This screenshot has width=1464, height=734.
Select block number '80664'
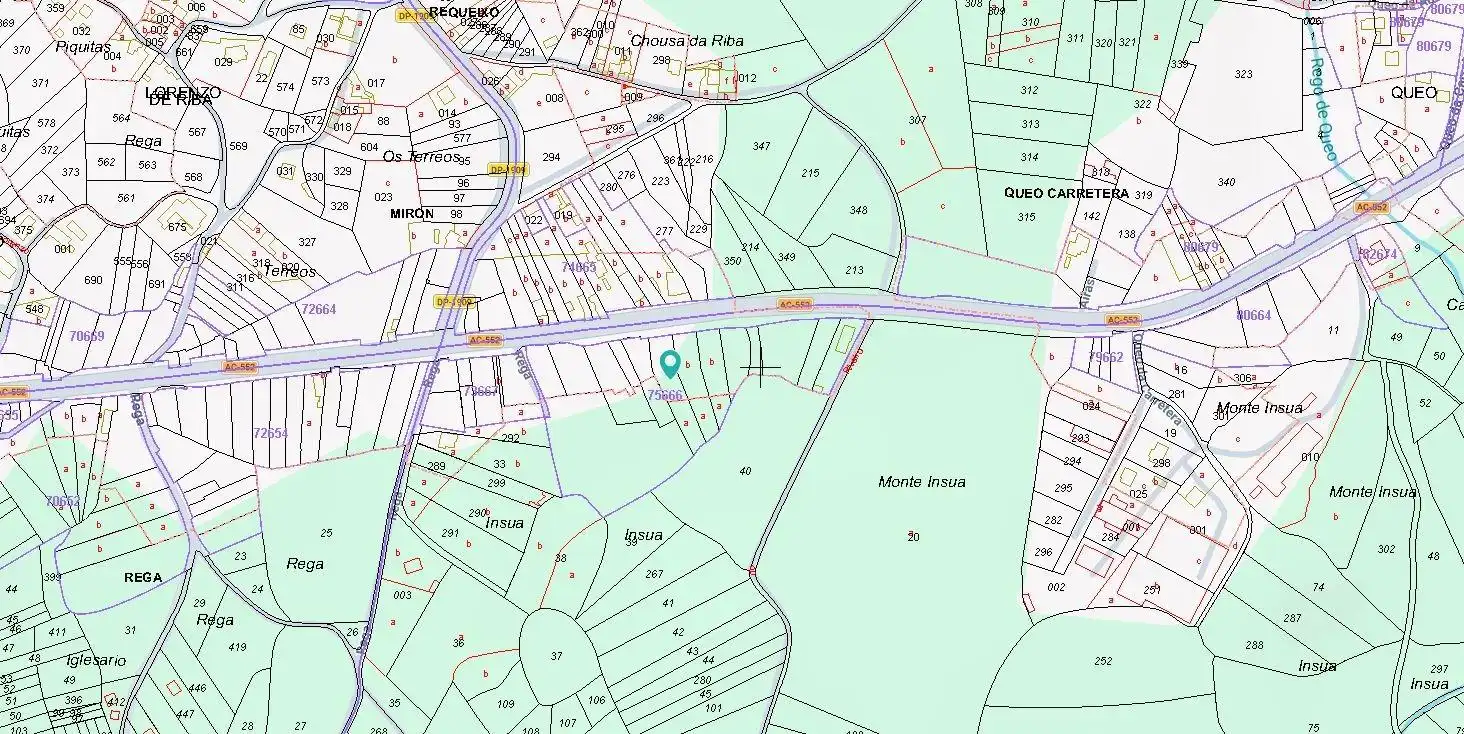tap(1254, 315)
